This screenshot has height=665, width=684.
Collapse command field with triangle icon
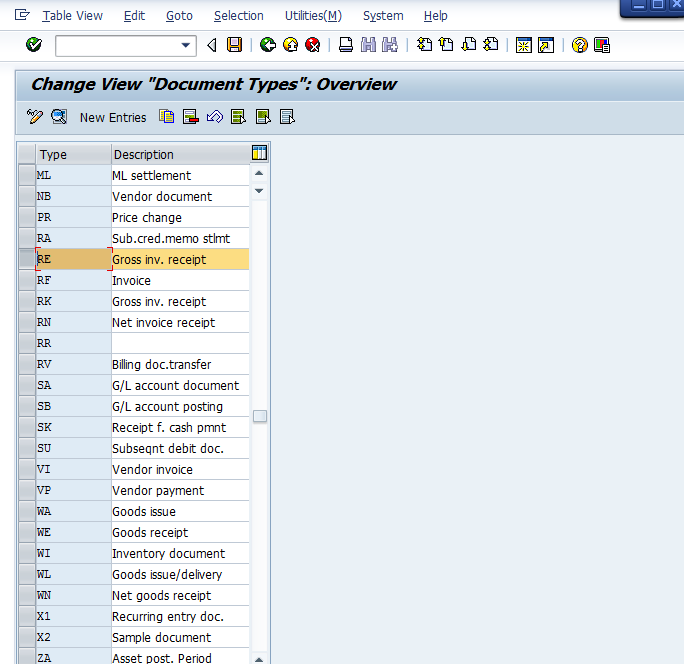point(212,45)
